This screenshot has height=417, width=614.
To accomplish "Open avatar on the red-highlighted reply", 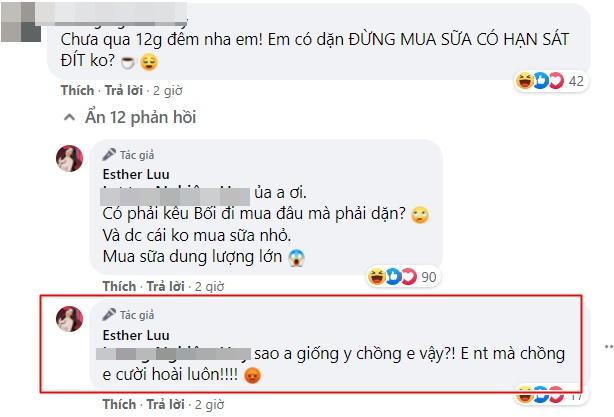I will pos(71,319).
